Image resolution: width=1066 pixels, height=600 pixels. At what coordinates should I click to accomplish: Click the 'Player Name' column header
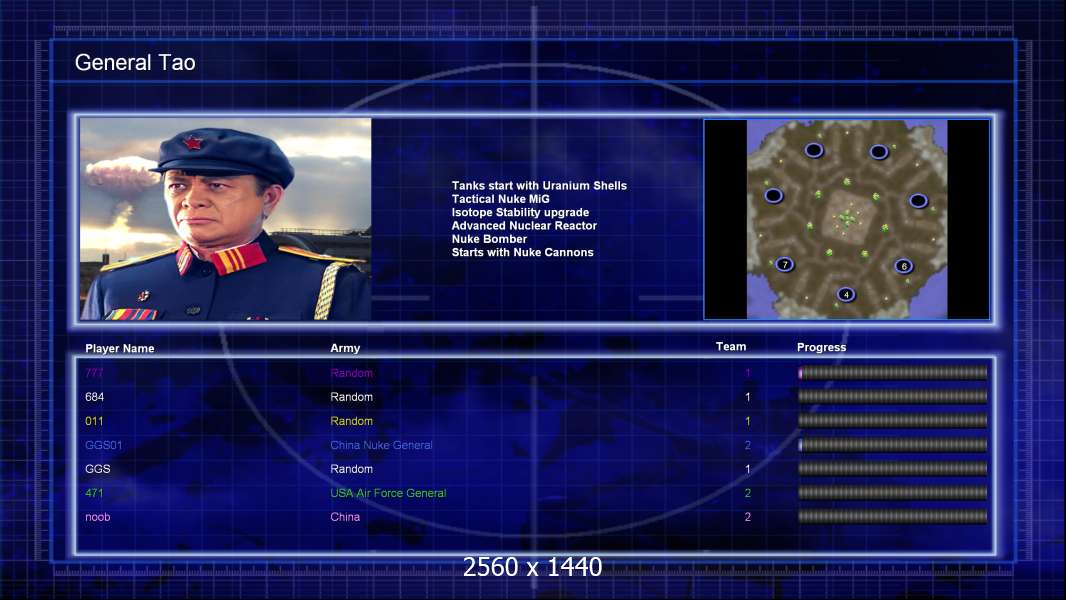pyautogui.click(x=120, y=348)
